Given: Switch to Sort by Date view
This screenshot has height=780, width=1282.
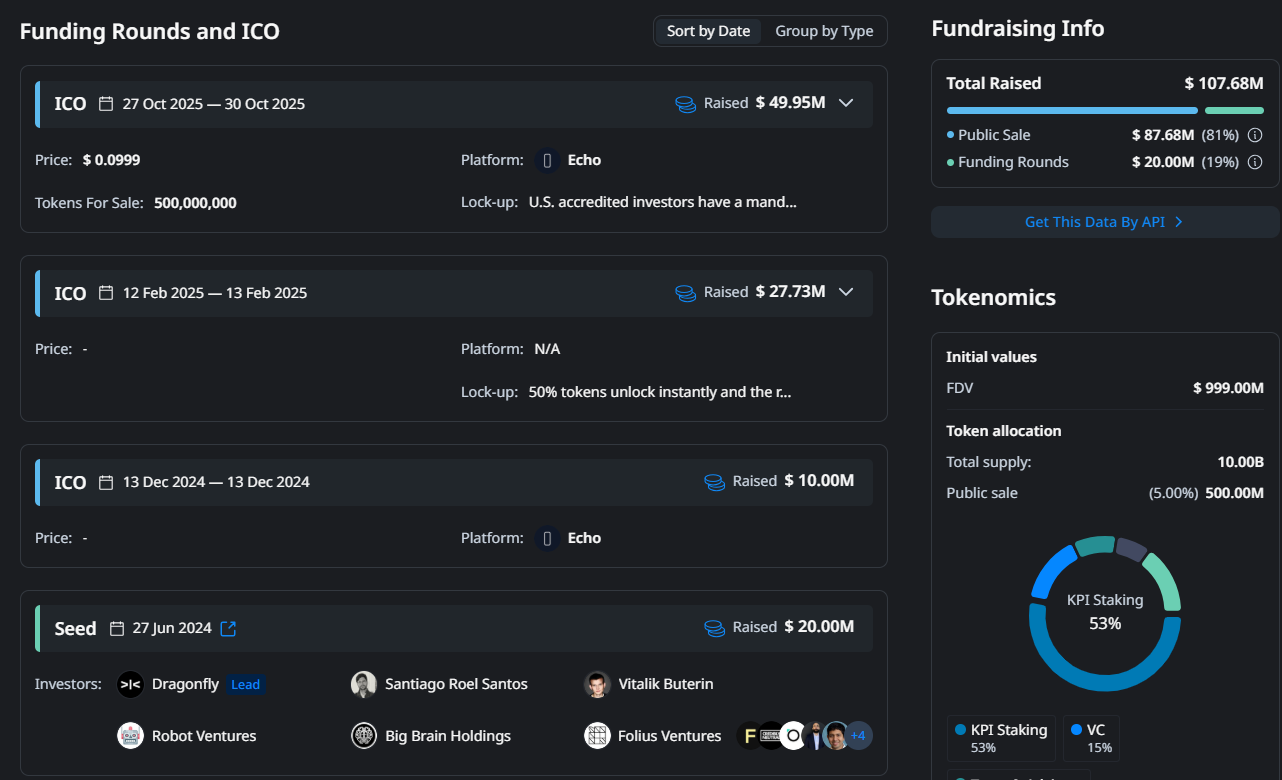Looking at the screenshot, I should (708, 31).
